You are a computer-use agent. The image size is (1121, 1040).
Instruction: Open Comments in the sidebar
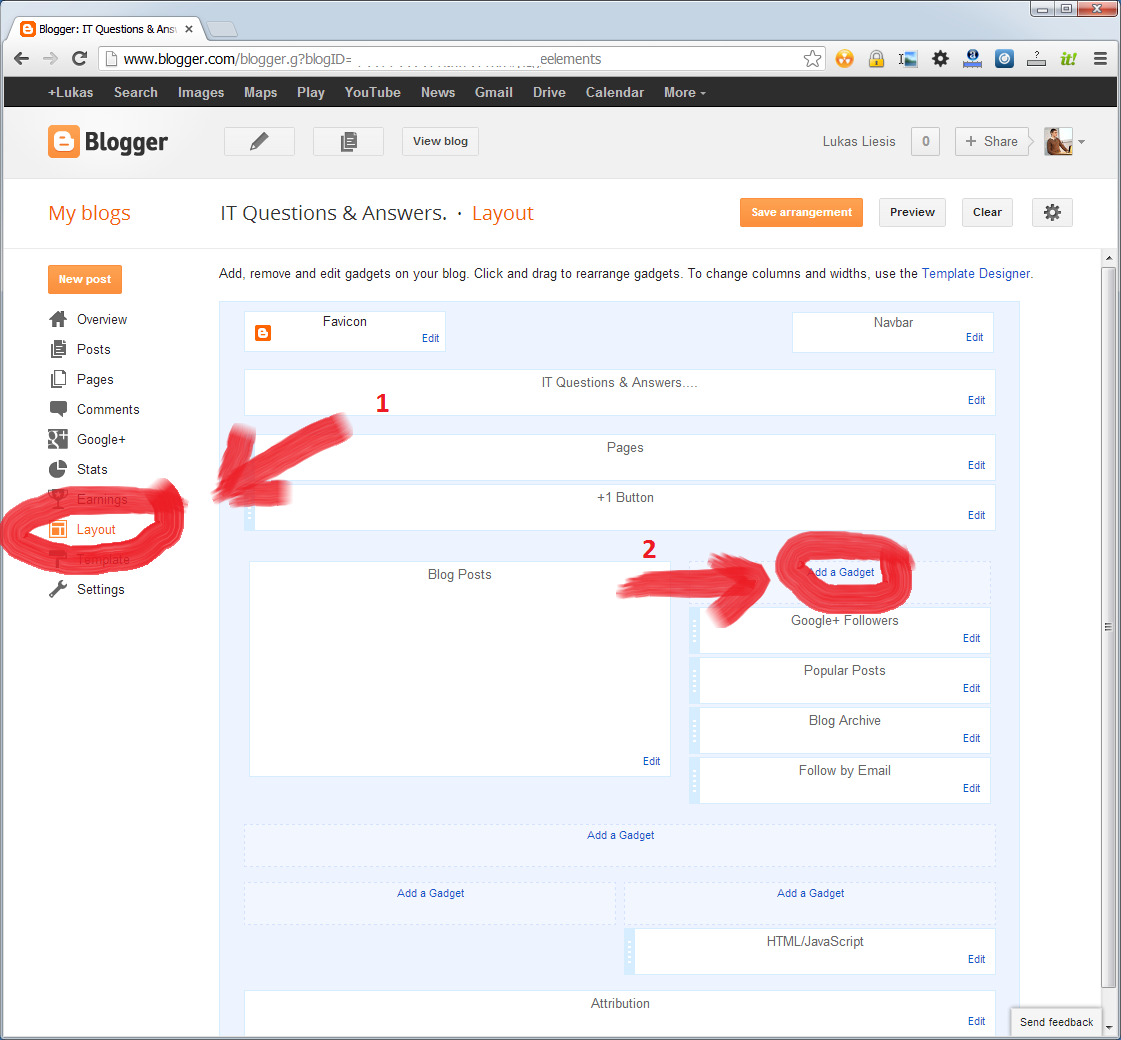[108, 410]
